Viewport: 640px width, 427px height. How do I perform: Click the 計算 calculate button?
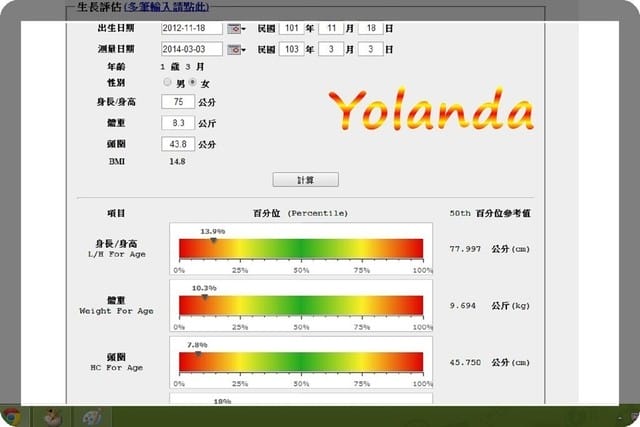pyautogui.click(x=305, y=180)
